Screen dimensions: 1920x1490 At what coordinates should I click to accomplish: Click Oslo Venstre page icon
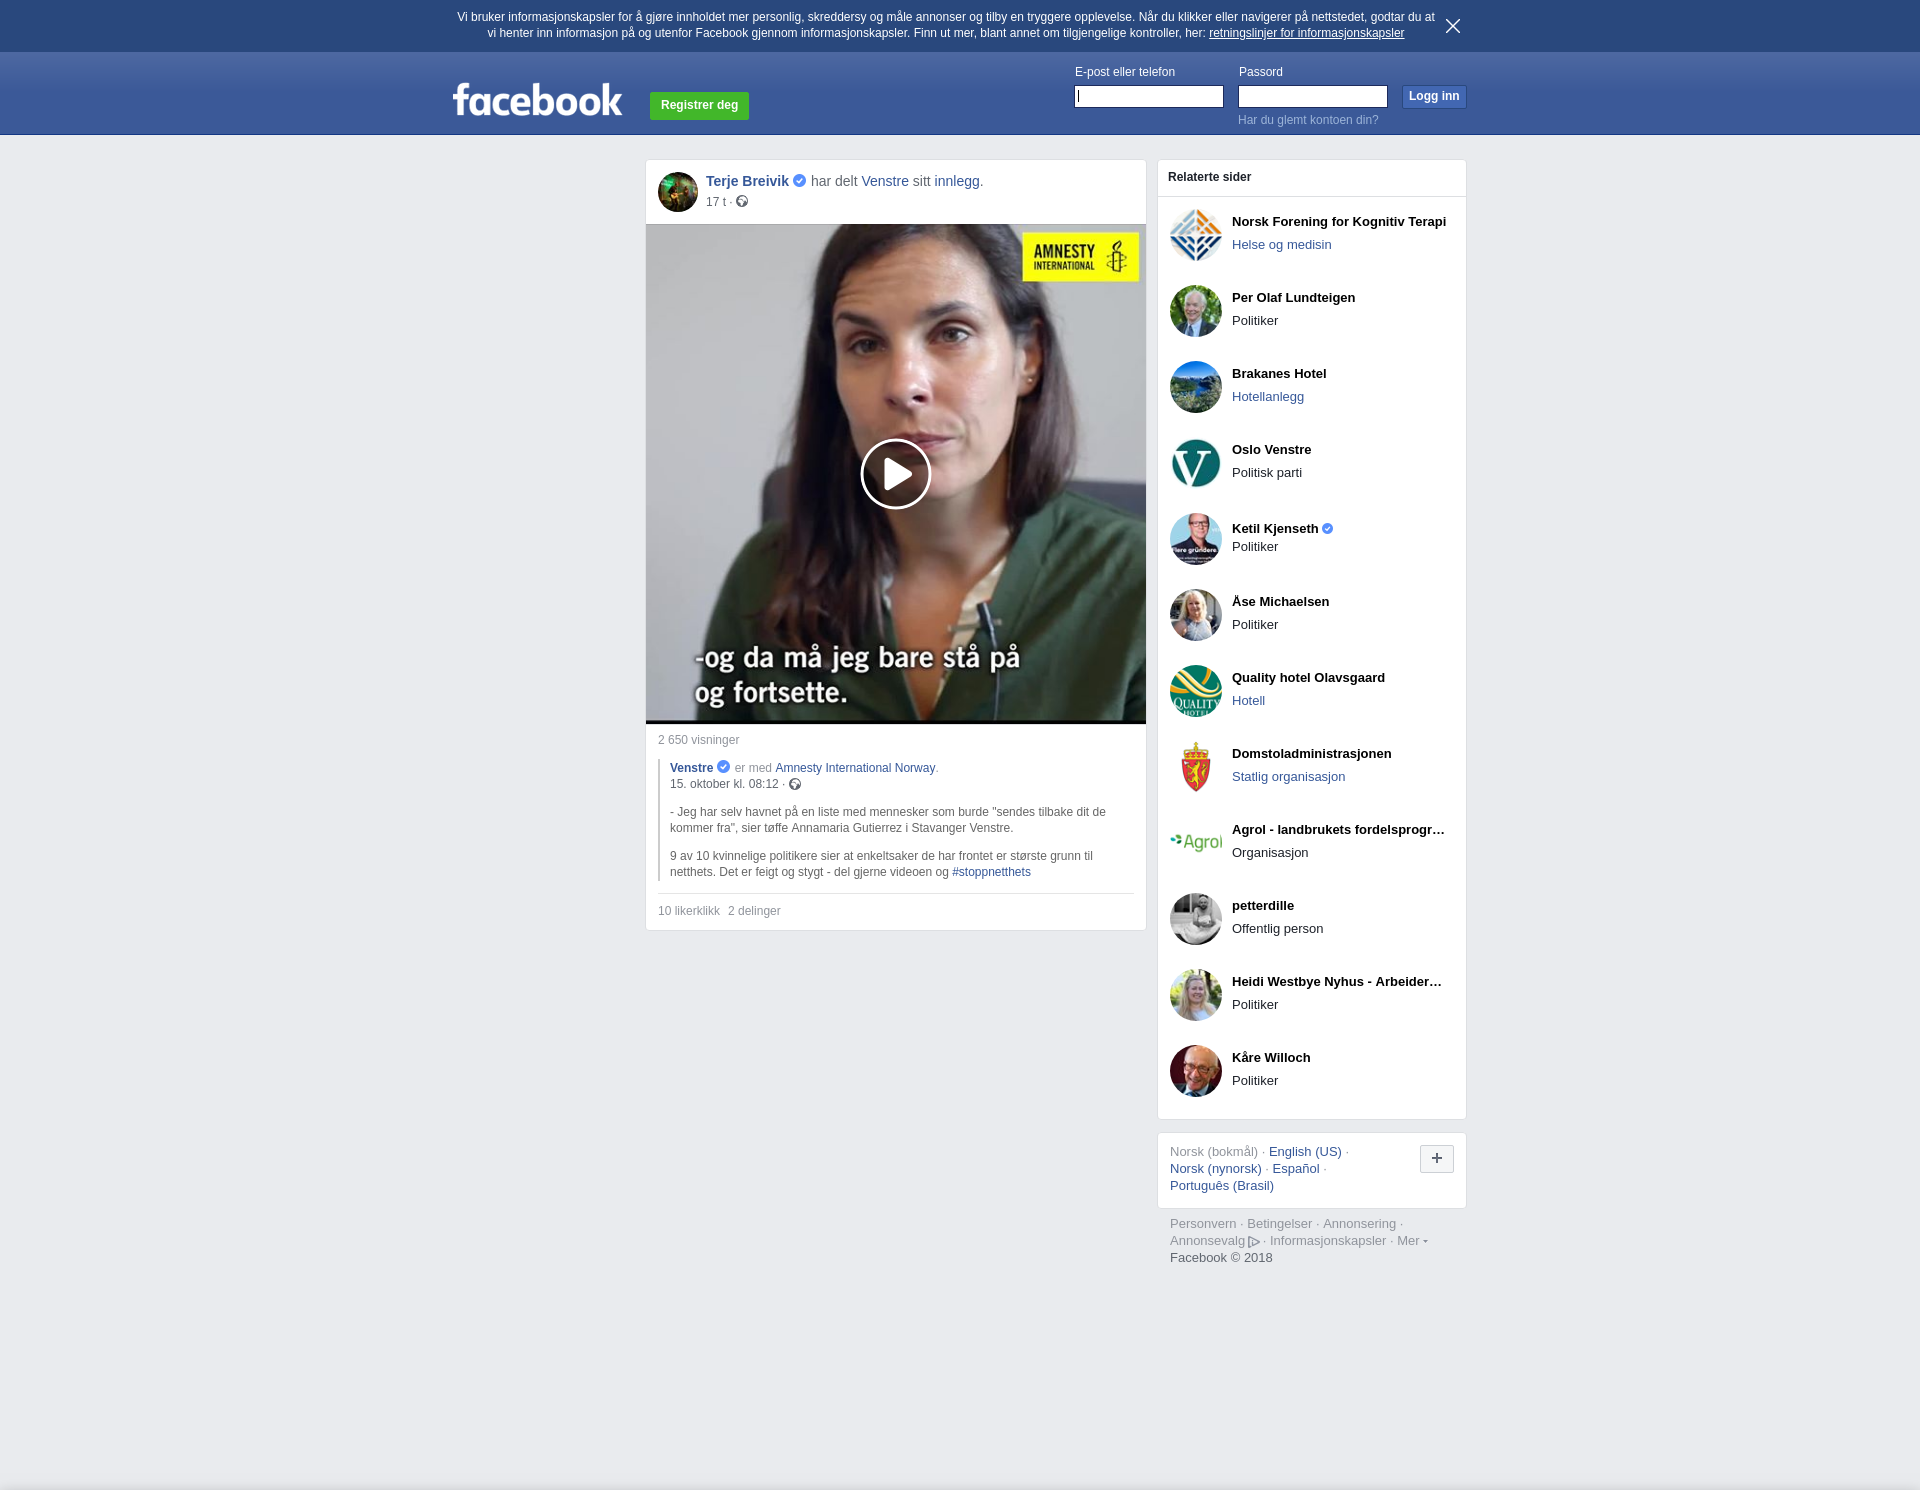[1196, 463]
